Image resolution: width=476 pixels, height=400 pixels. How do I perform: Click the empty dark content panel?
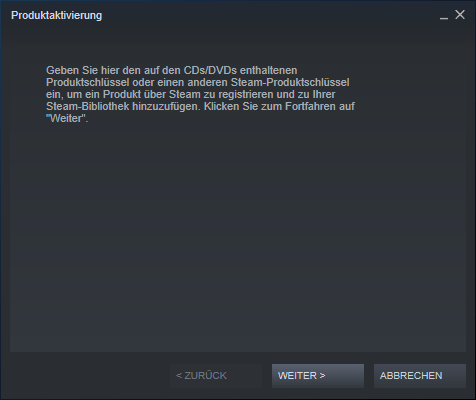click(238, 237)
